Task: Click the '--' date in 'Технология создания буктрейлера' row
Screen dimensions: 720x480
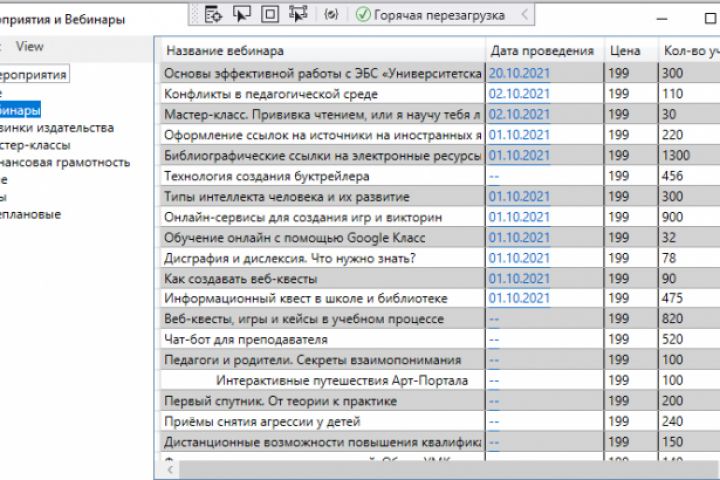Action: point(494,176)
